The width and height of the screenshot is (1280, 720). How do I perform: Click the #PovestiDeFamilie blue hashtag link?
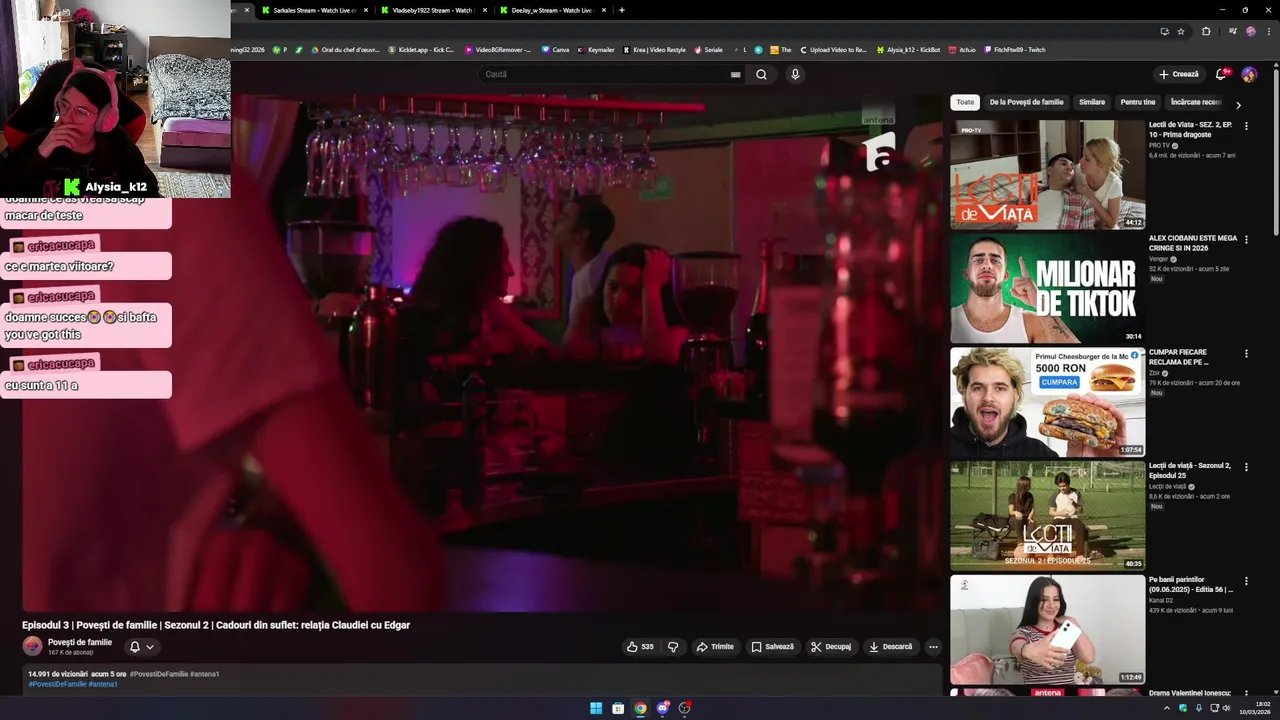pyautogui.click(x=57, y=684)
